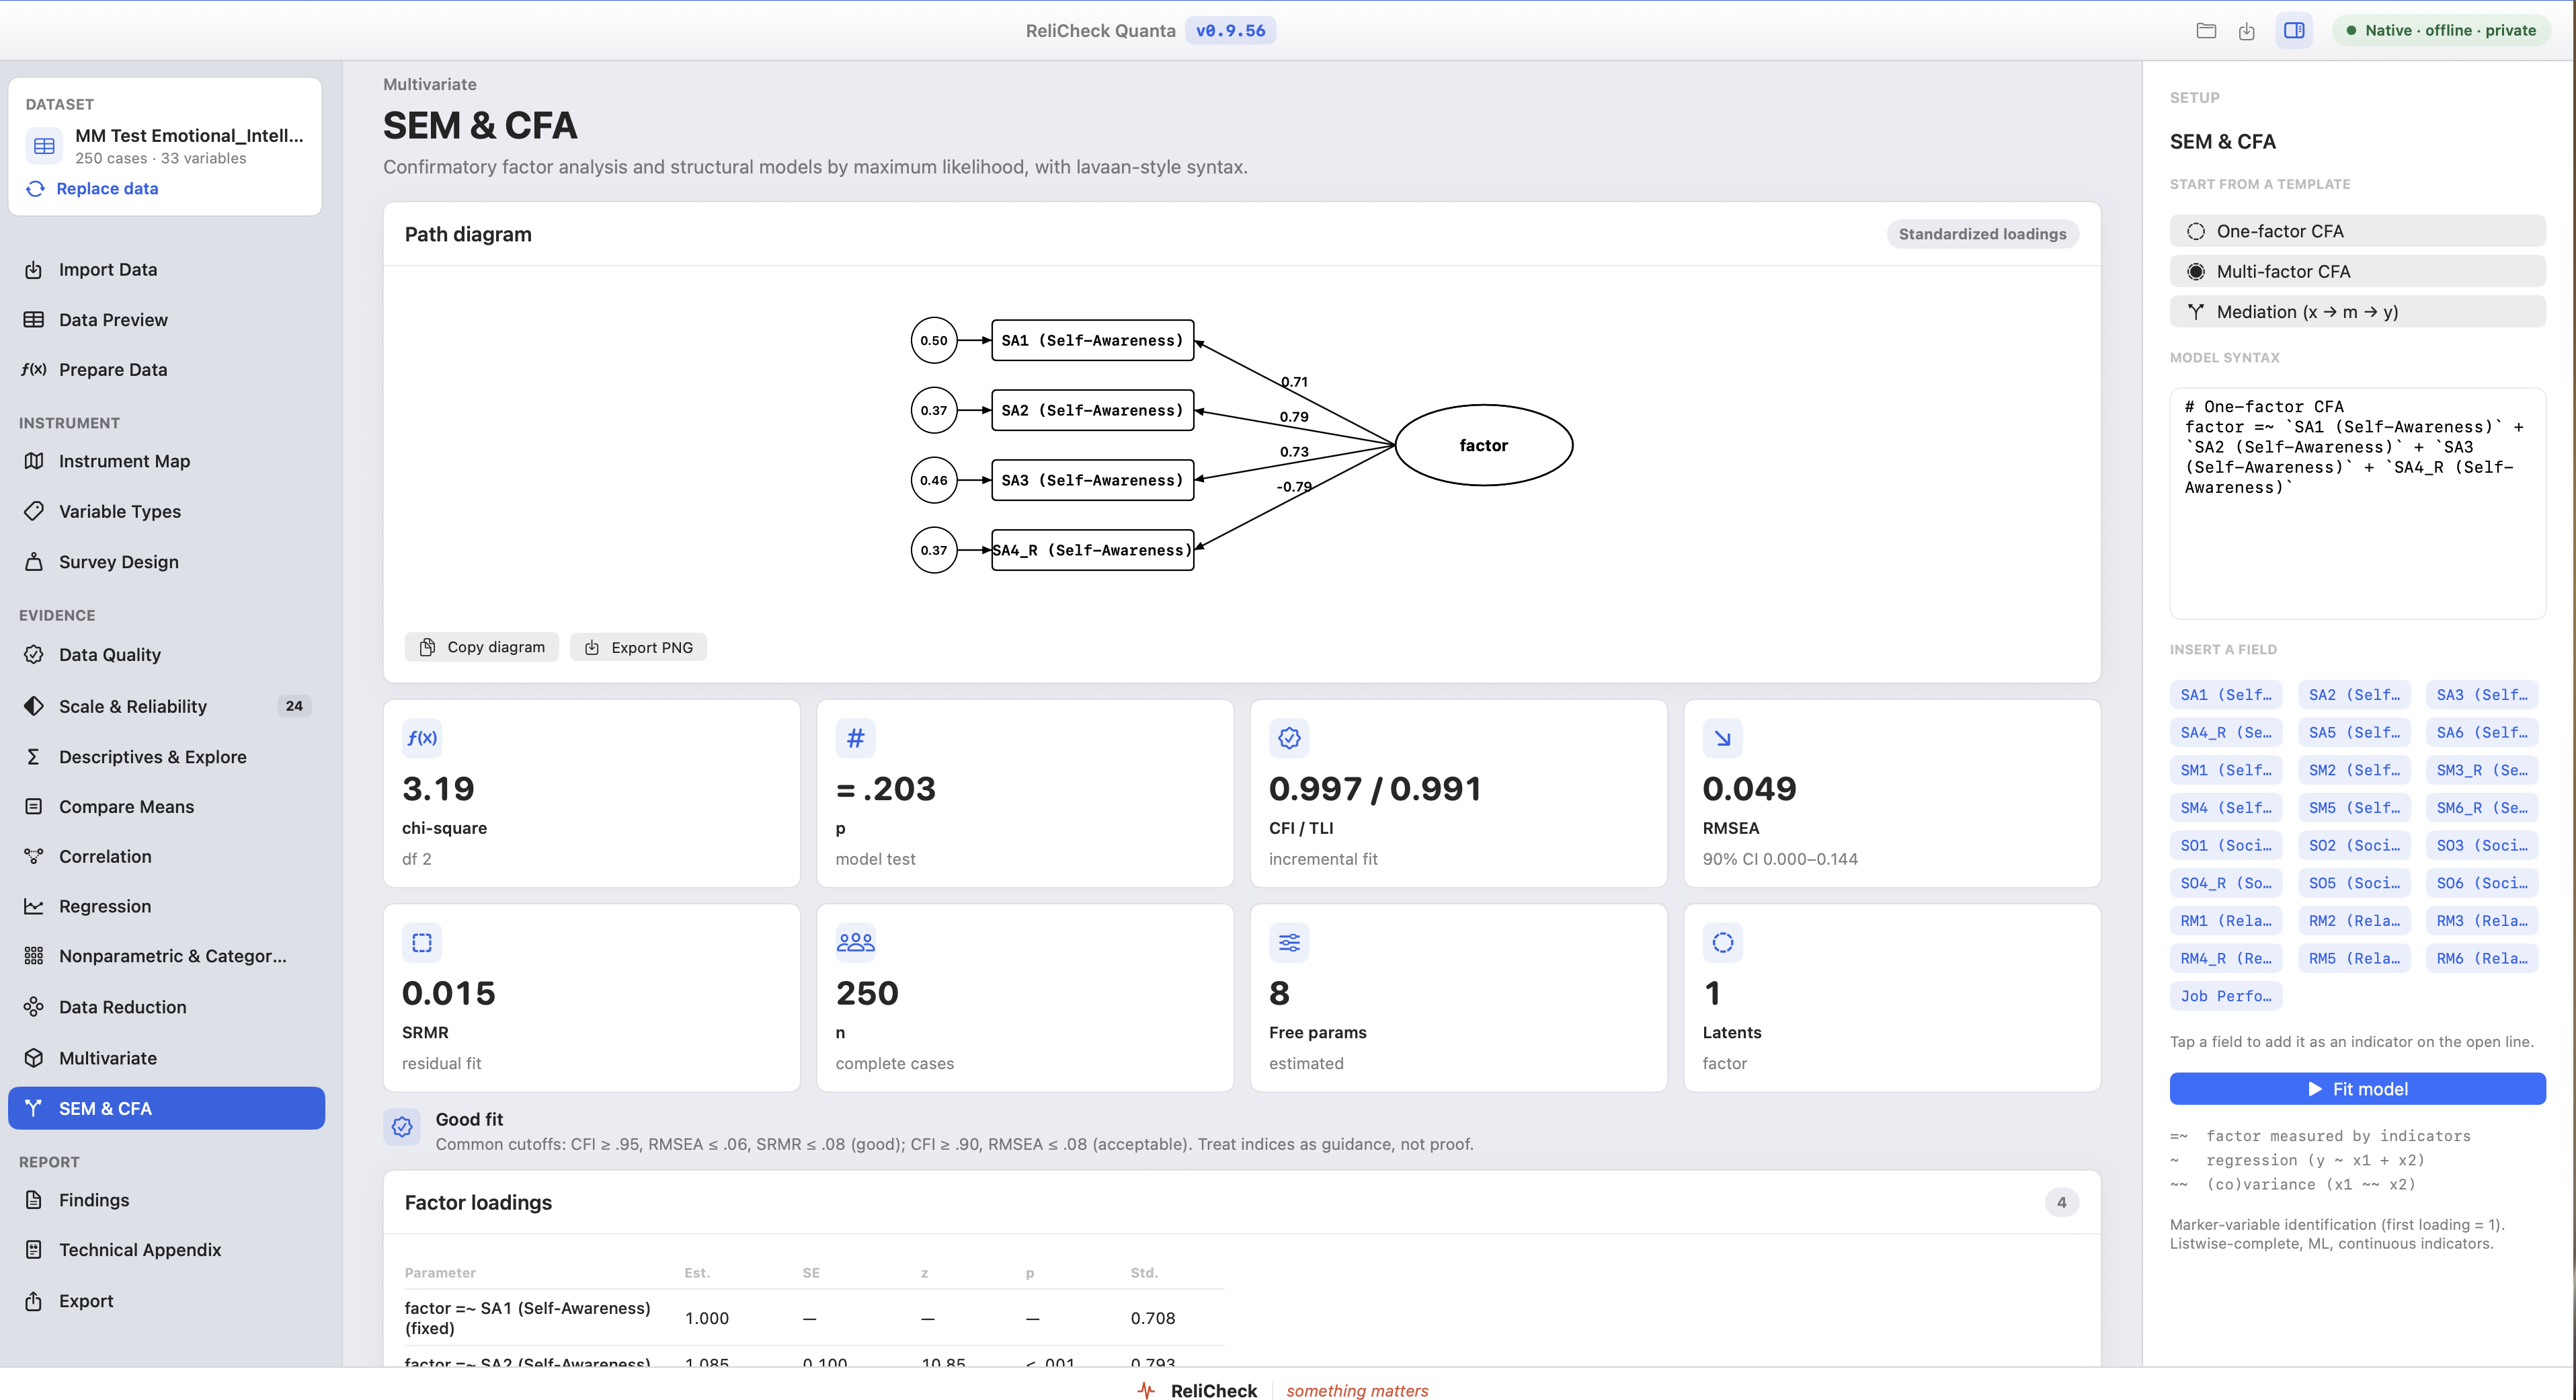Insert the RM6 field chip
The image size is (2576, 1400).
(2482, 959)
